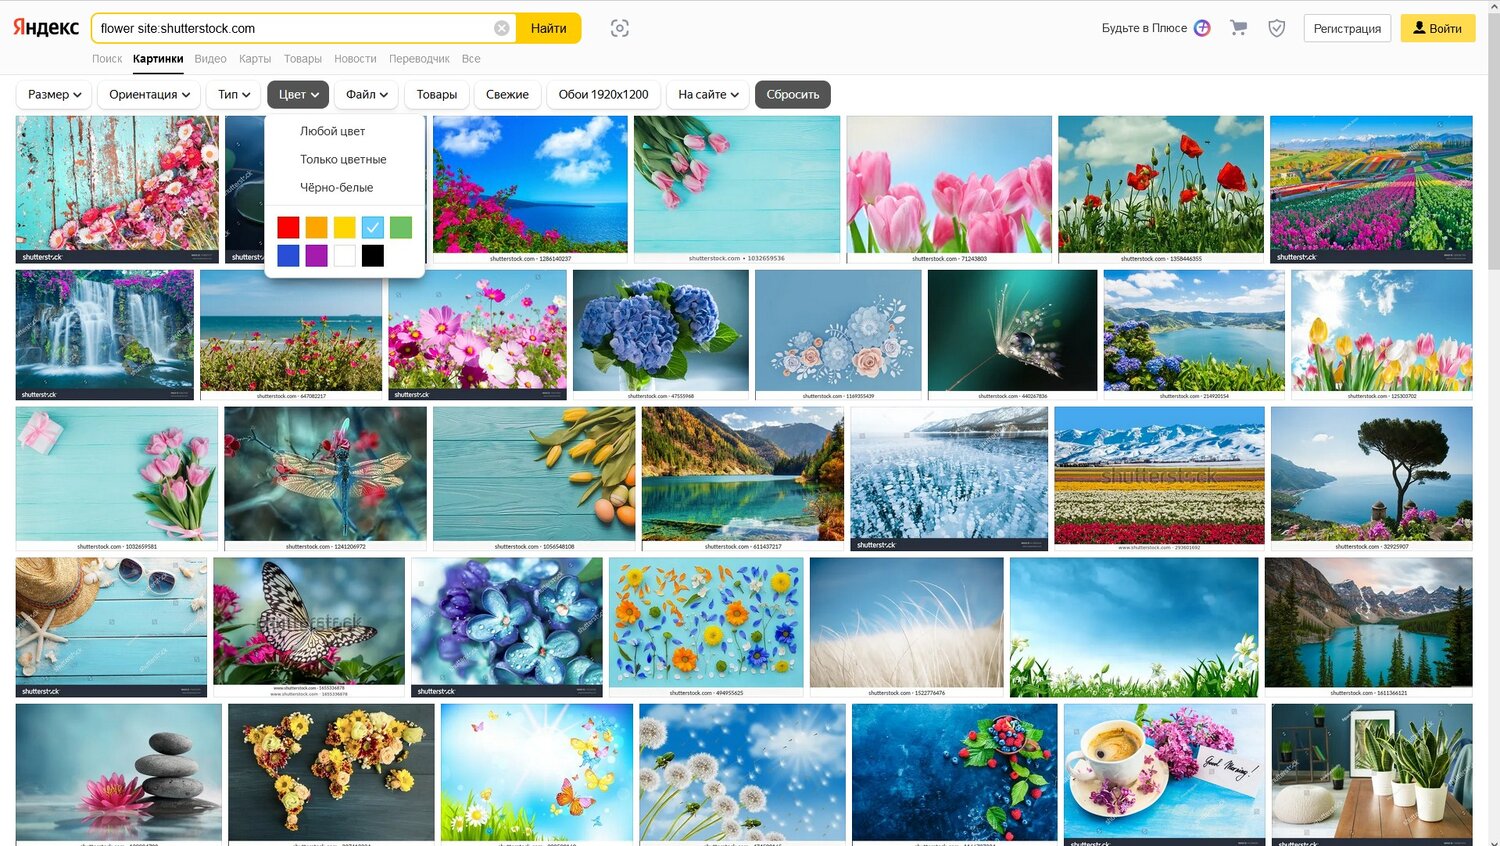Viewport: 1500px width, 846px height.
Task: Click the Будьте в Плюсе link
Action: pyautogui.click(x=1144, y=28)
